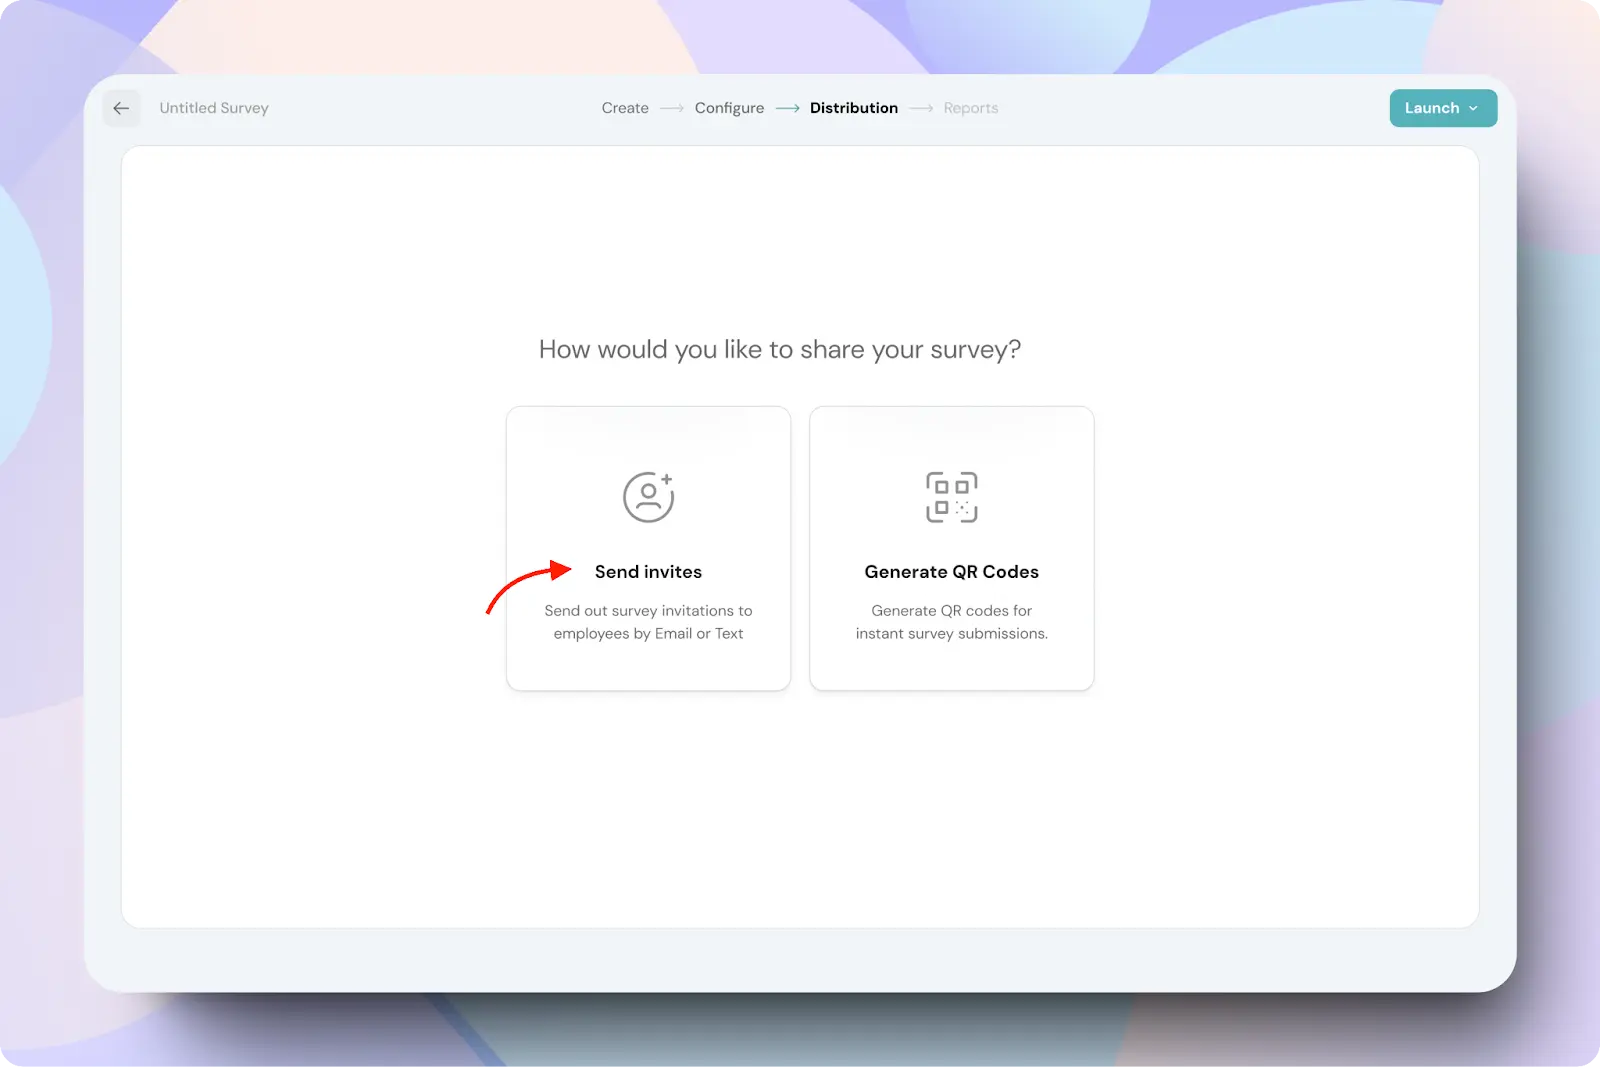The image size is (1600, 1067).
Task: Click the arrow between Configure and Distribution
Action: coord(787,108)
